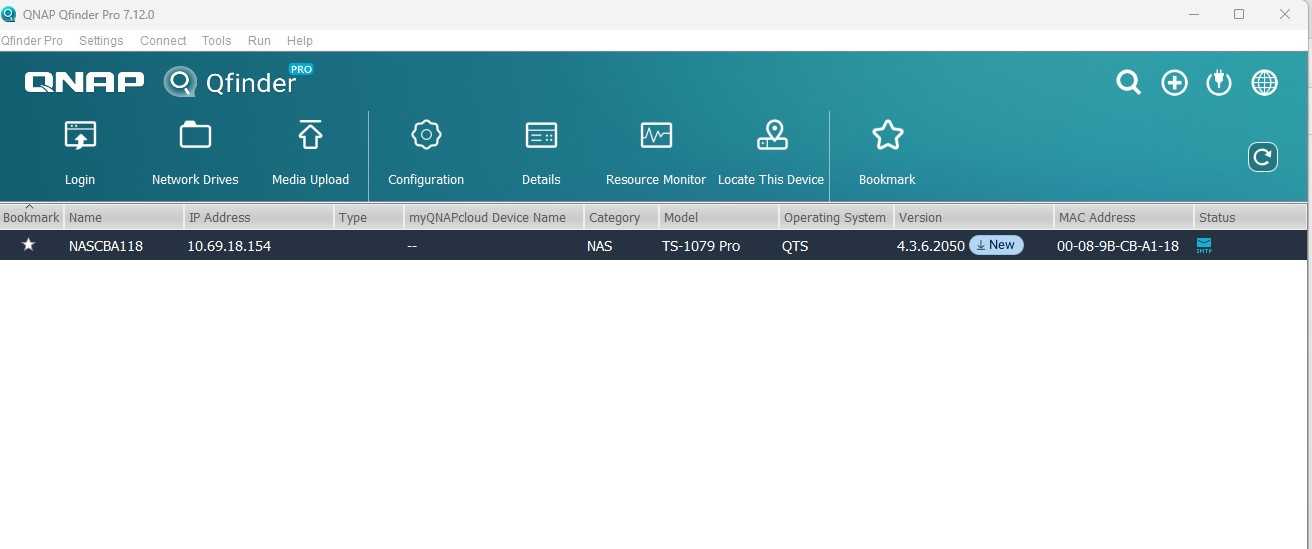The image size is (1312, 549).
Task: Click the QNAP Qfinder Pro logo
Action: click(168, 81)
